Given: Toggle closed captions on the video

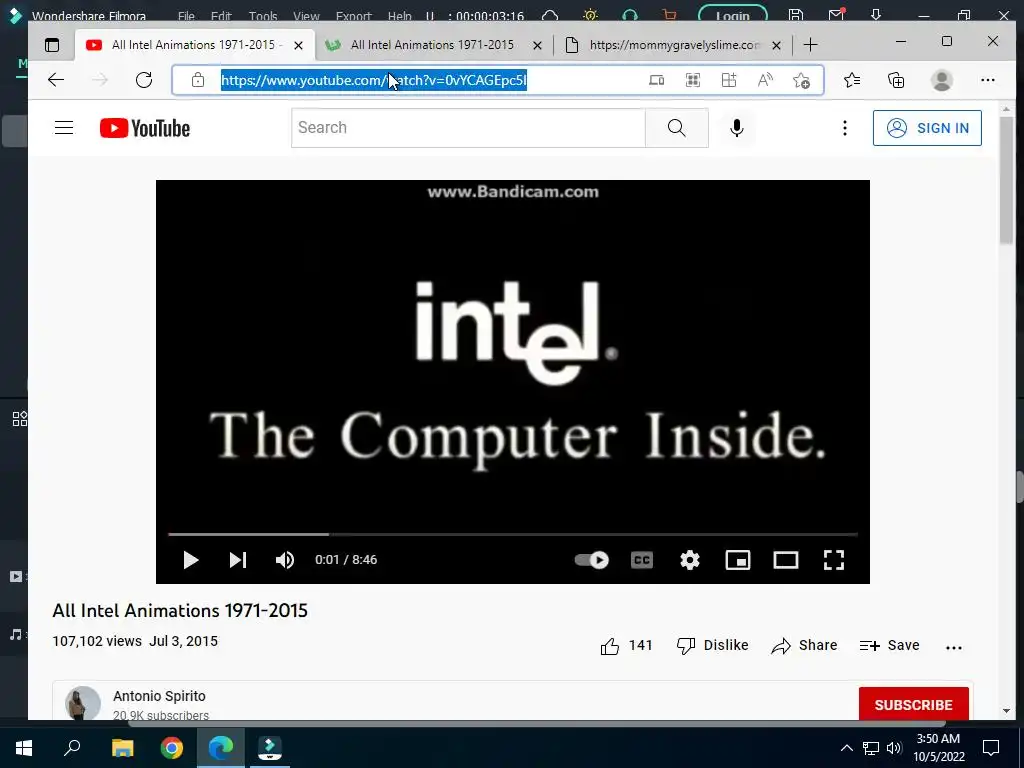Looking at the screenshot, I should (642, 560).
